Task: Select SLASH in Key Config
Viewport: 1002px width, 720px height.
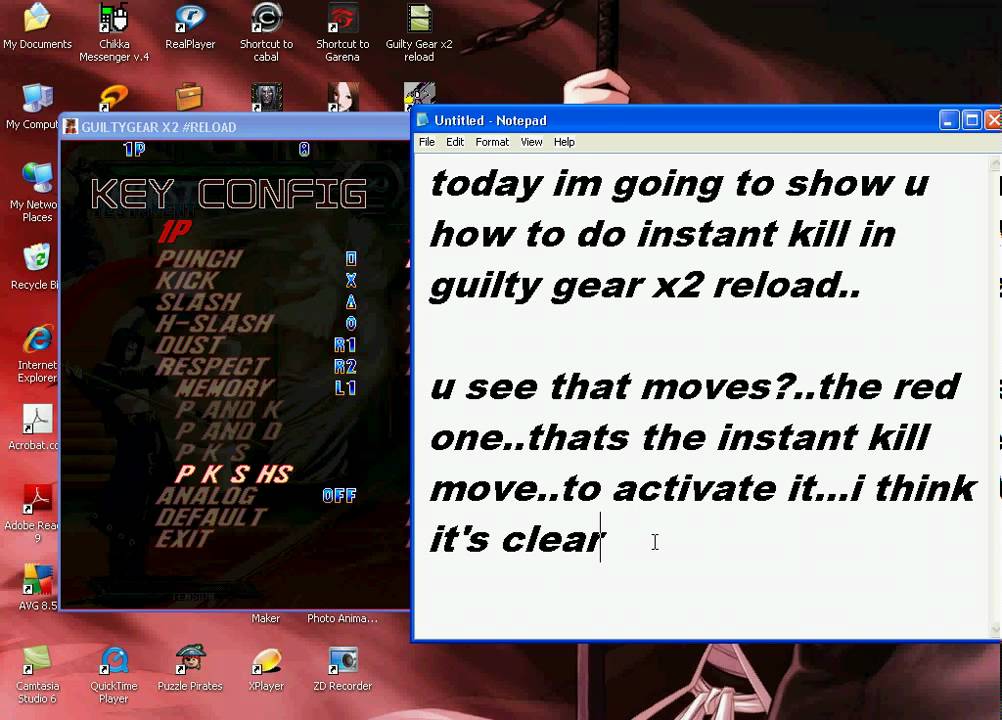Action: pyautogui.click(x=199, y=302)
